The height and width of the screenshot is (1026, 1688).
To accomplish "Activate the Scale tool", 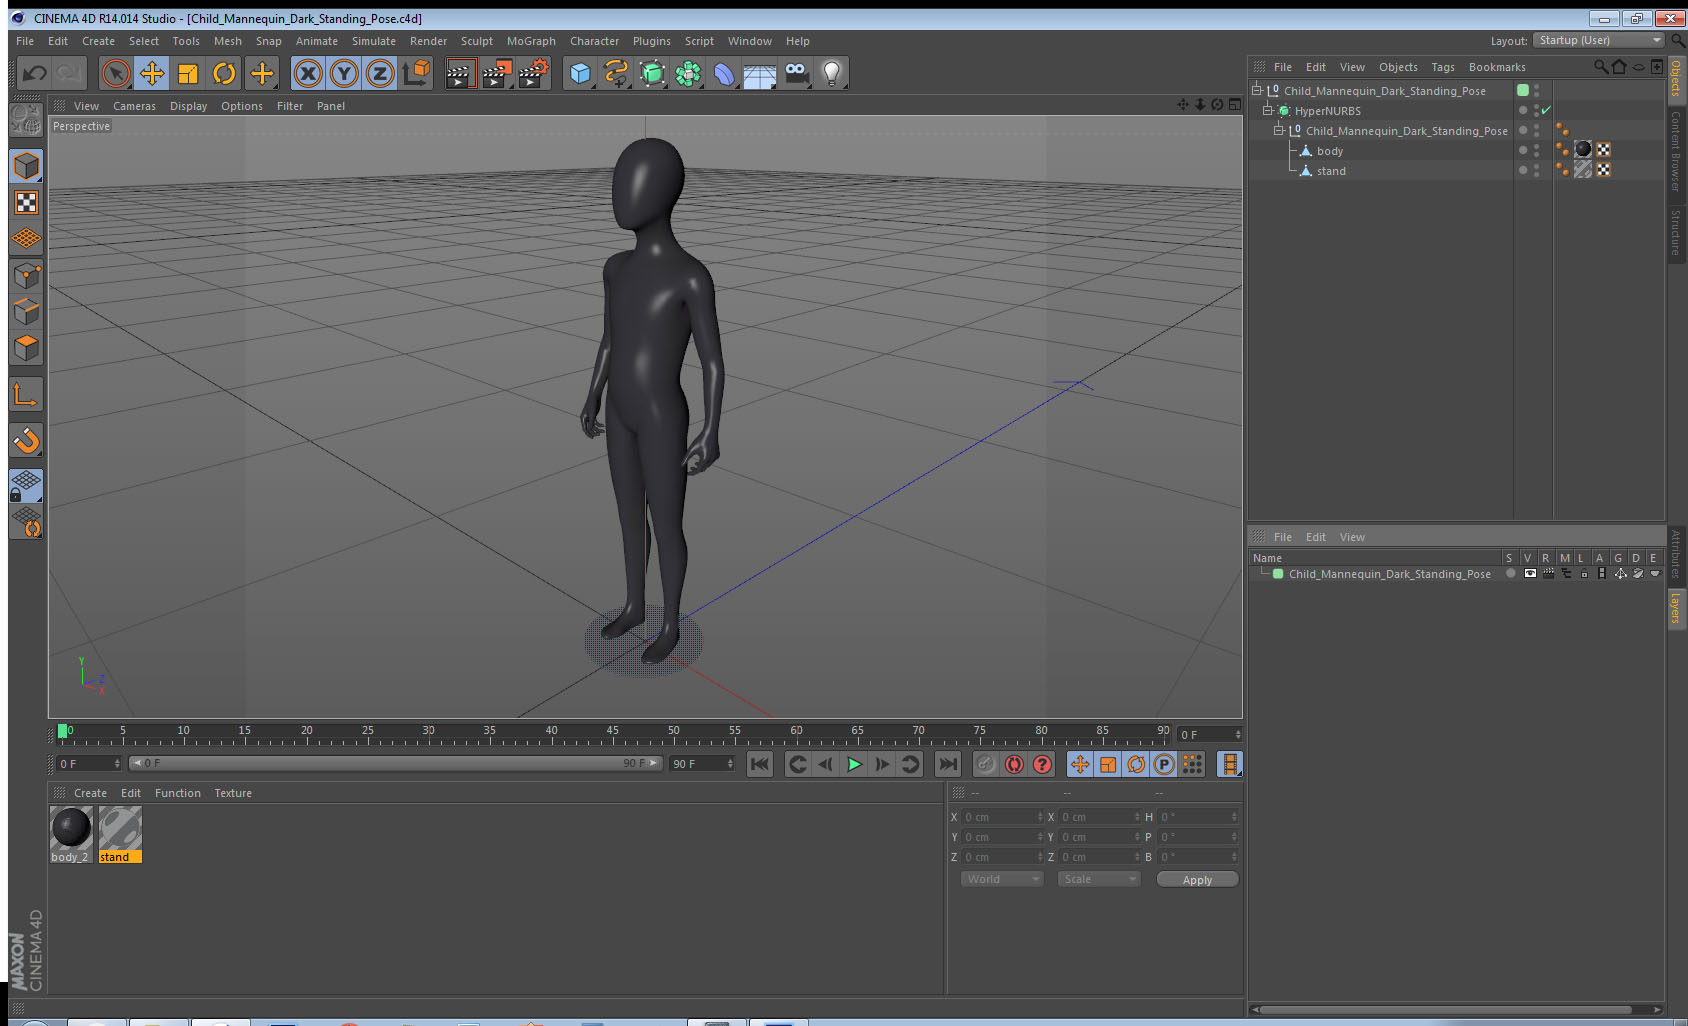I will [x=188, y=73].
